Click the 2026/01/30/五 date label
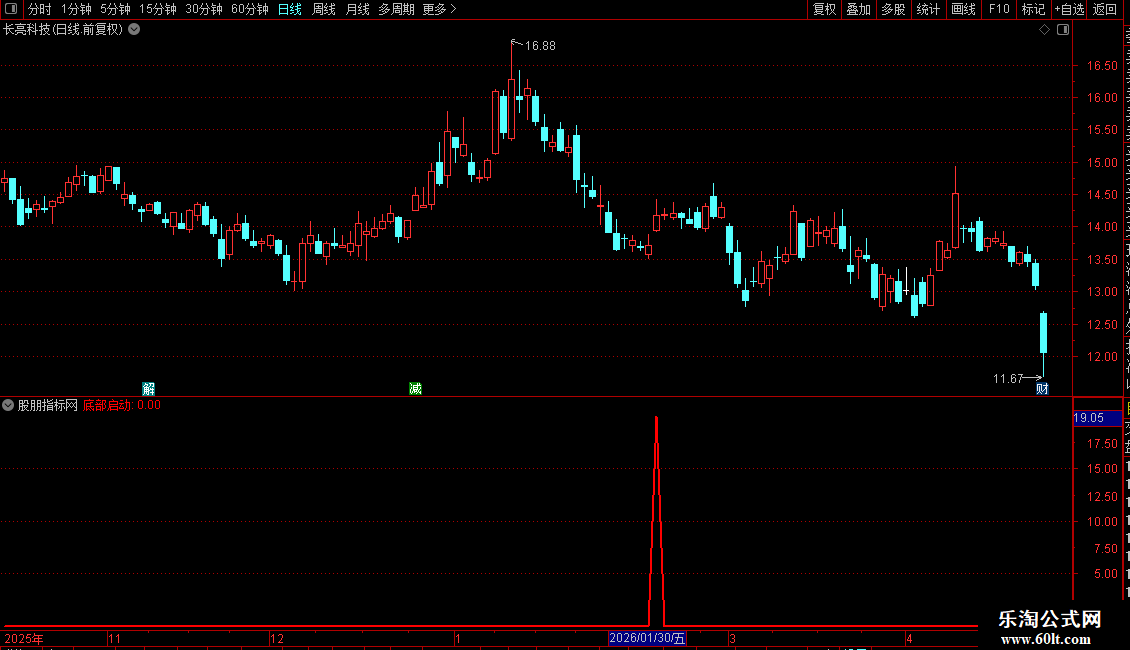 coord(647,638)
